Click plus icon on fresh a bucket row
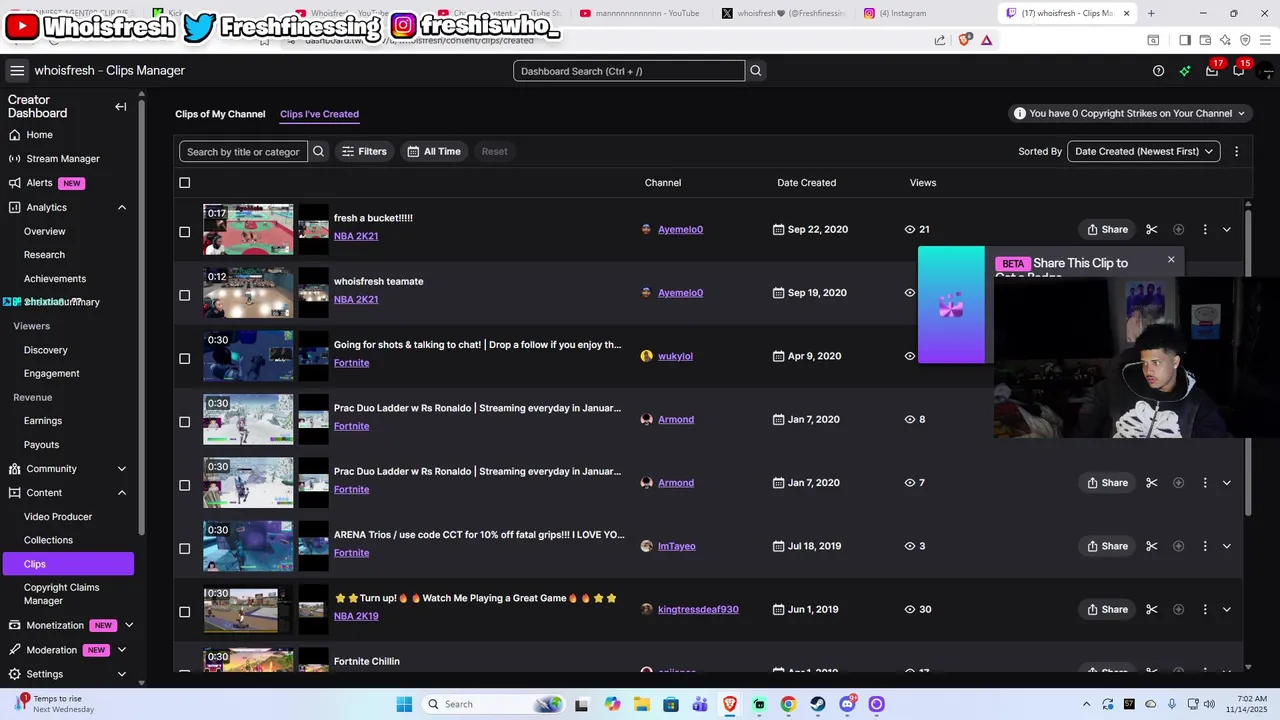The image size is (1280, 720). [x=1178, y=229]
